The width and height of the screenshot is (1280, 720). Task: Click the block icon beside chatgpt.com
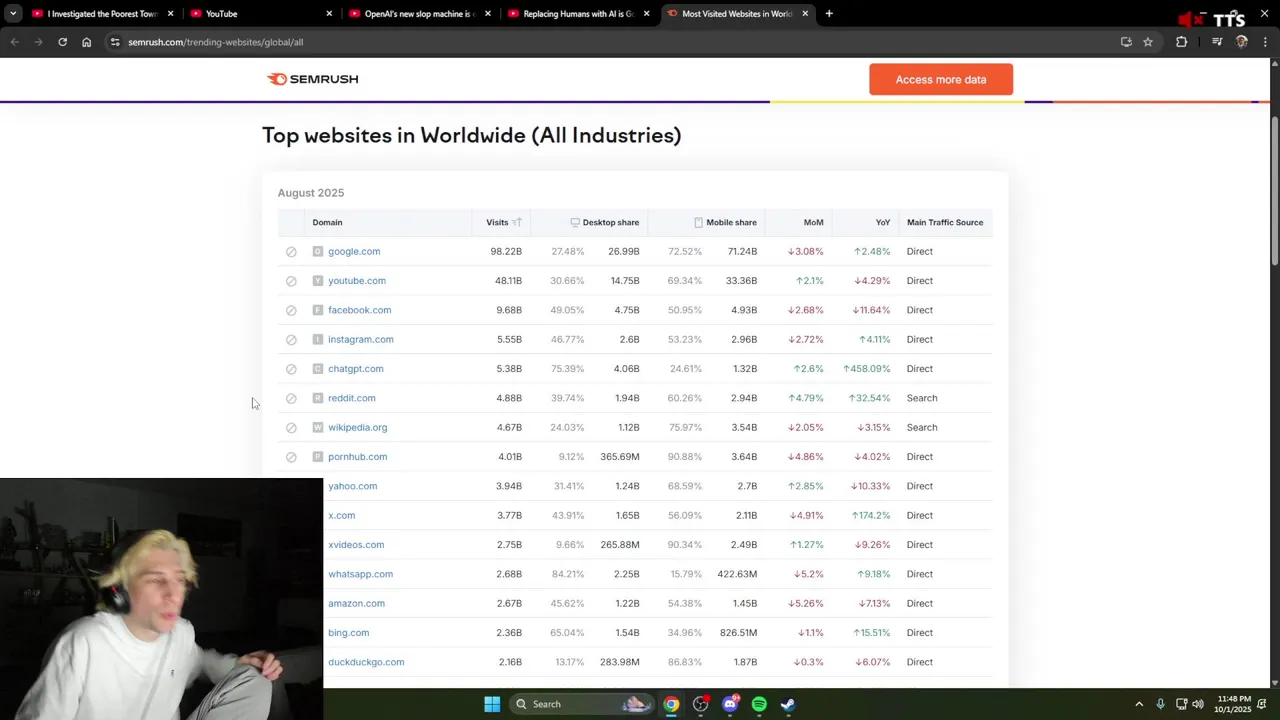(x=291, y=369)
